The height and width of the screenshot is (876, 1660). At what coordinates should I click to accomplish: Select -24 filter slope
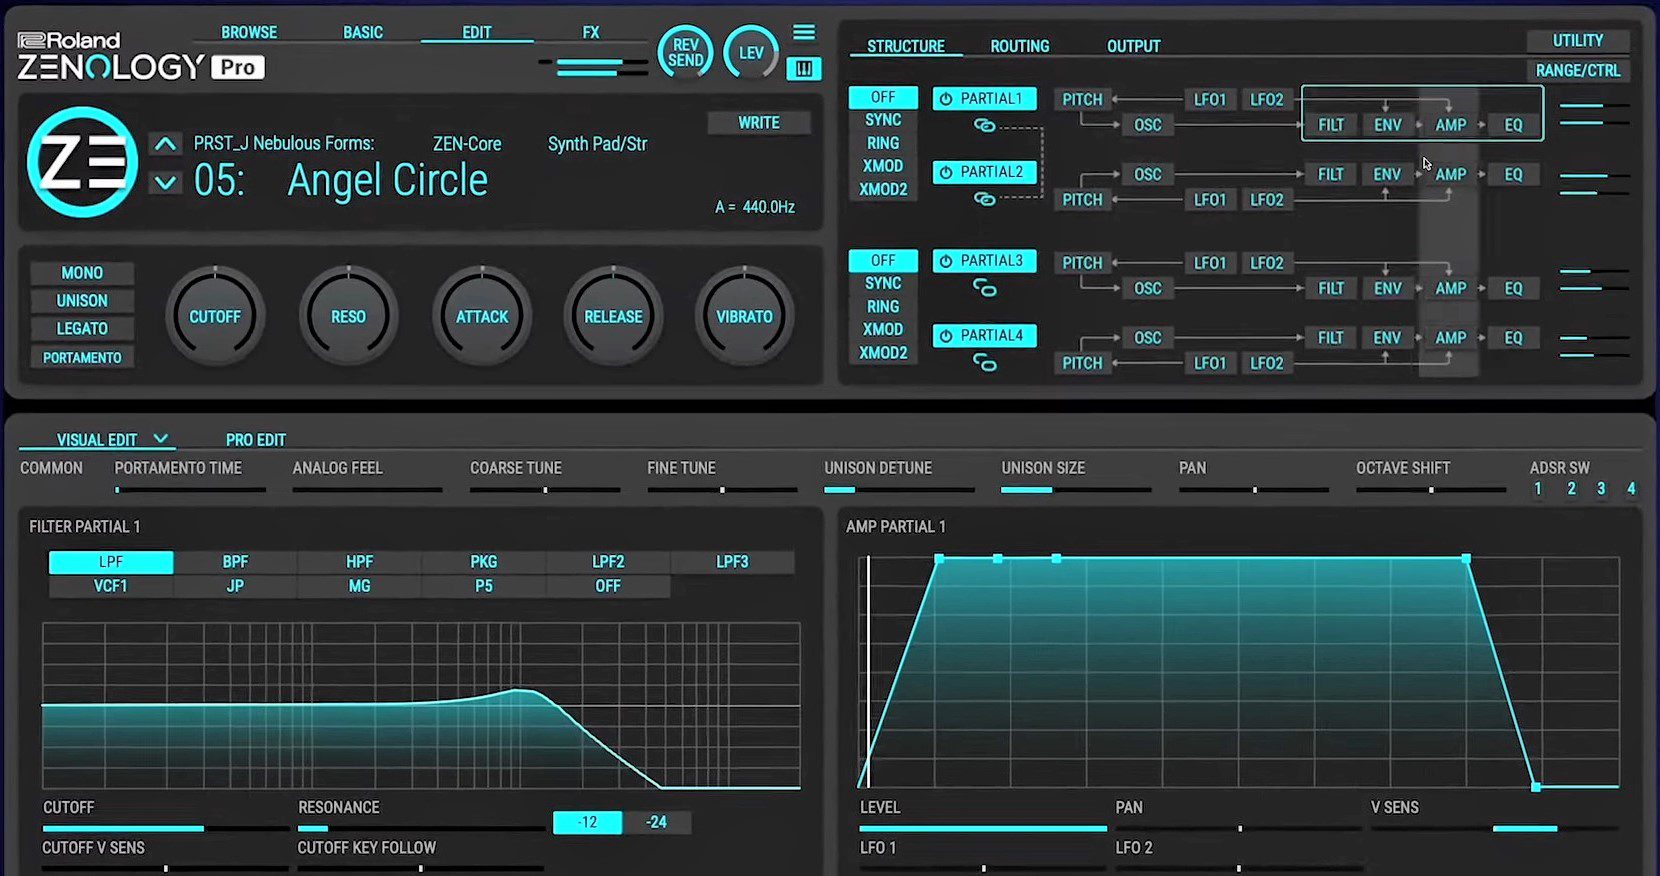656,822
